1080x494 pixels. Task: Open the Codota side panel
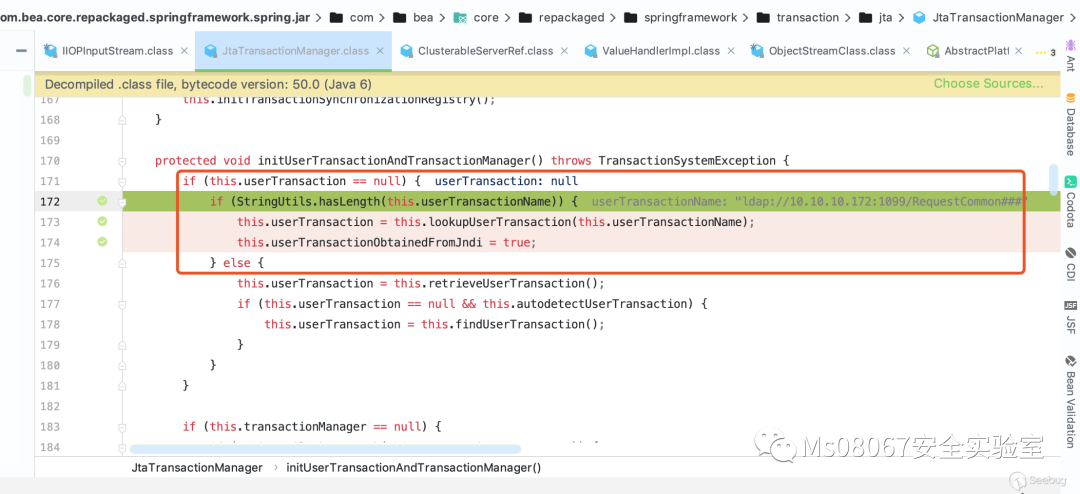tap(1070, 203)
